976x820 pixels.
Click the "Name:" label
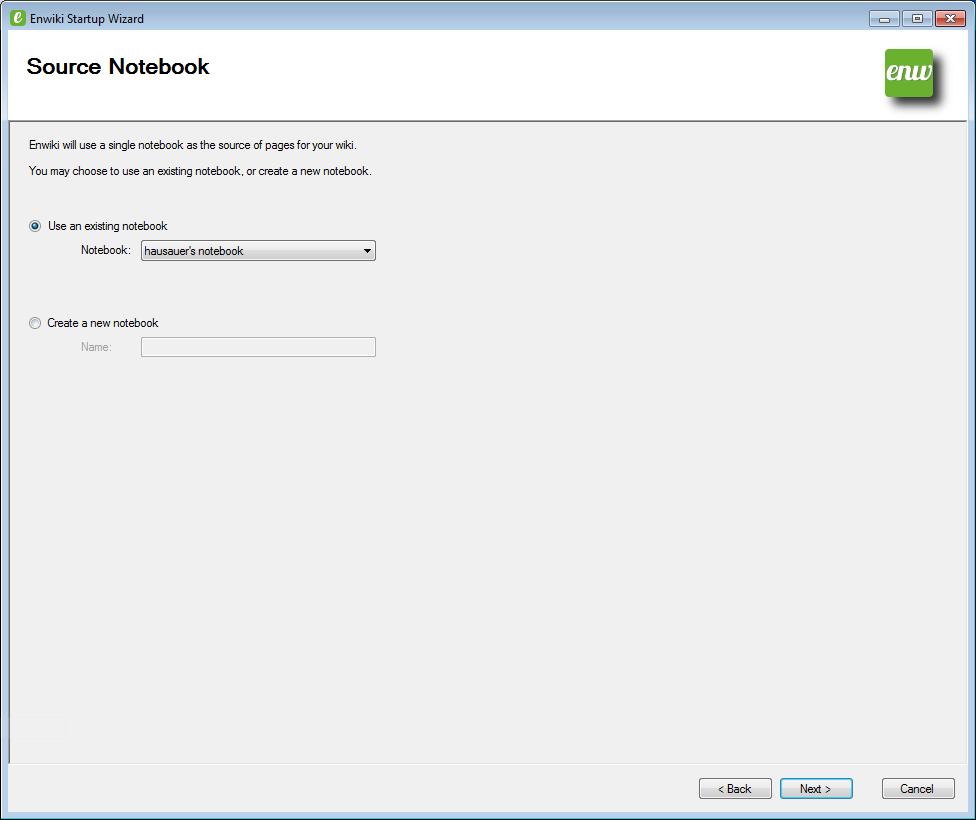96,347
